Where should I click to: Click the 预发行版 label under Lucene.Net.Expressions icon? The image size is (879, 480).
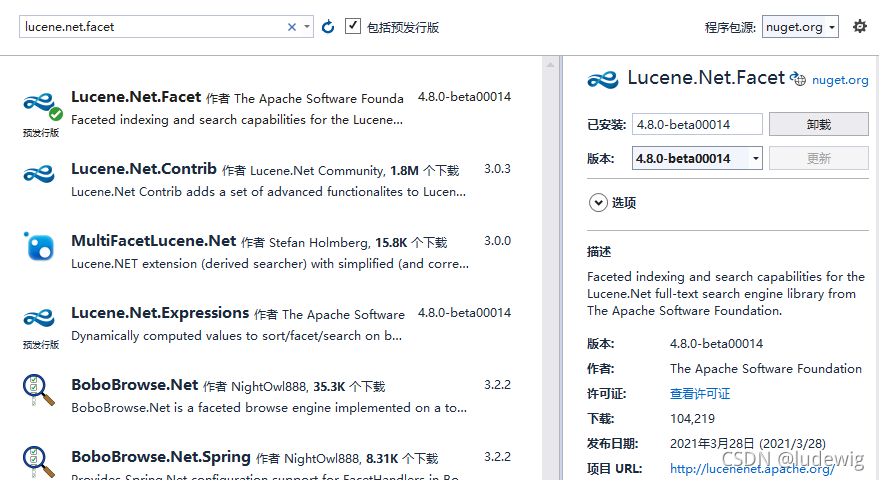click(40, 344)
